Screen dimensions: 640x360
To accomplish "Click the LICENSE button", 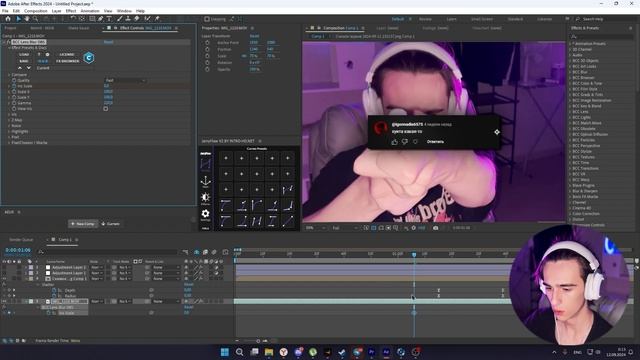I will (x=67, y=54).
